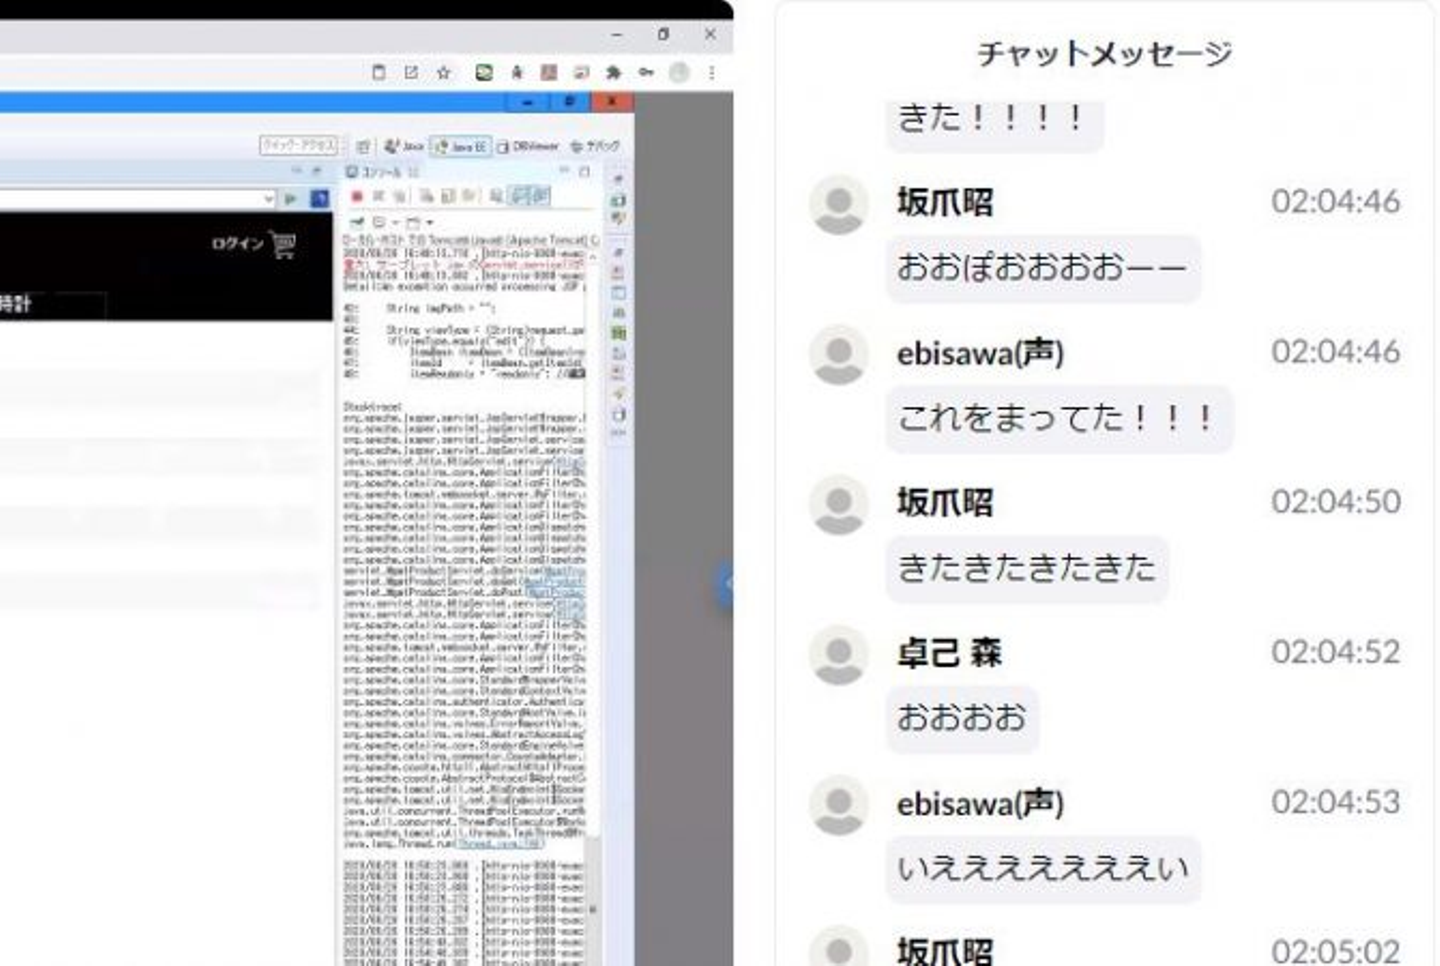Click the message きたきたきたきた
This screenshot has height=966, width=1440.
pyautogui.click(x=1027, y=568)
